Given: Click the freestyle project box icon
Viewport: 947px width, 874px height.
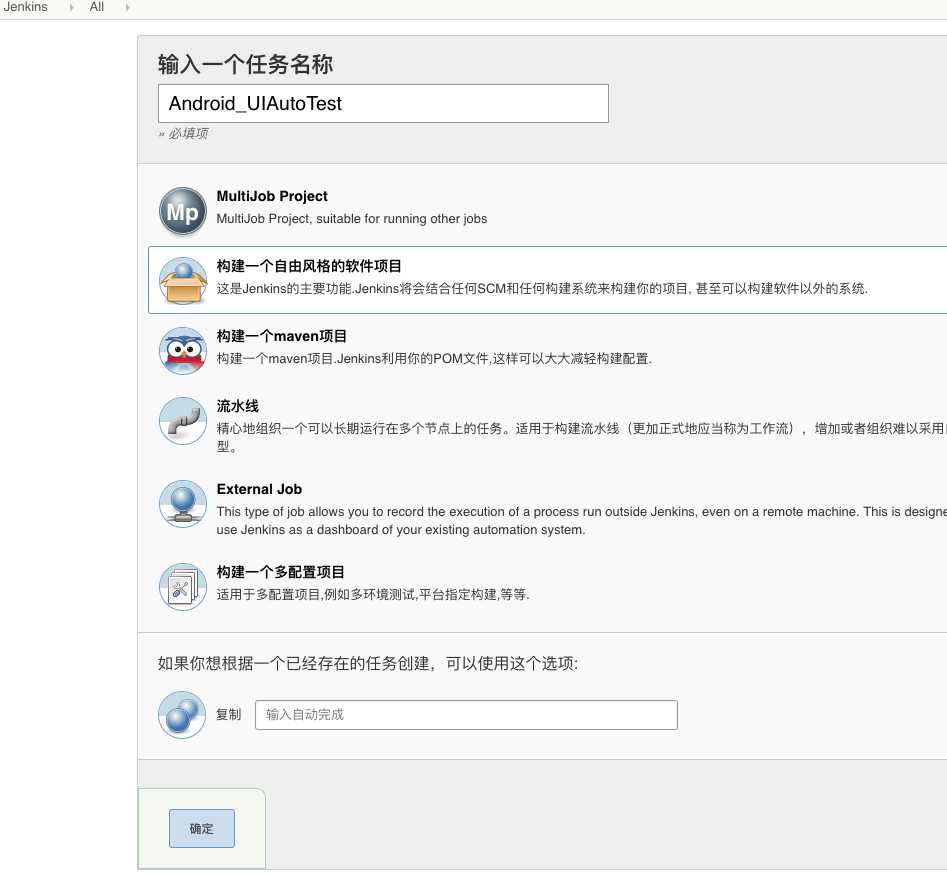Looking at the screenshot, I should point(183,280).
